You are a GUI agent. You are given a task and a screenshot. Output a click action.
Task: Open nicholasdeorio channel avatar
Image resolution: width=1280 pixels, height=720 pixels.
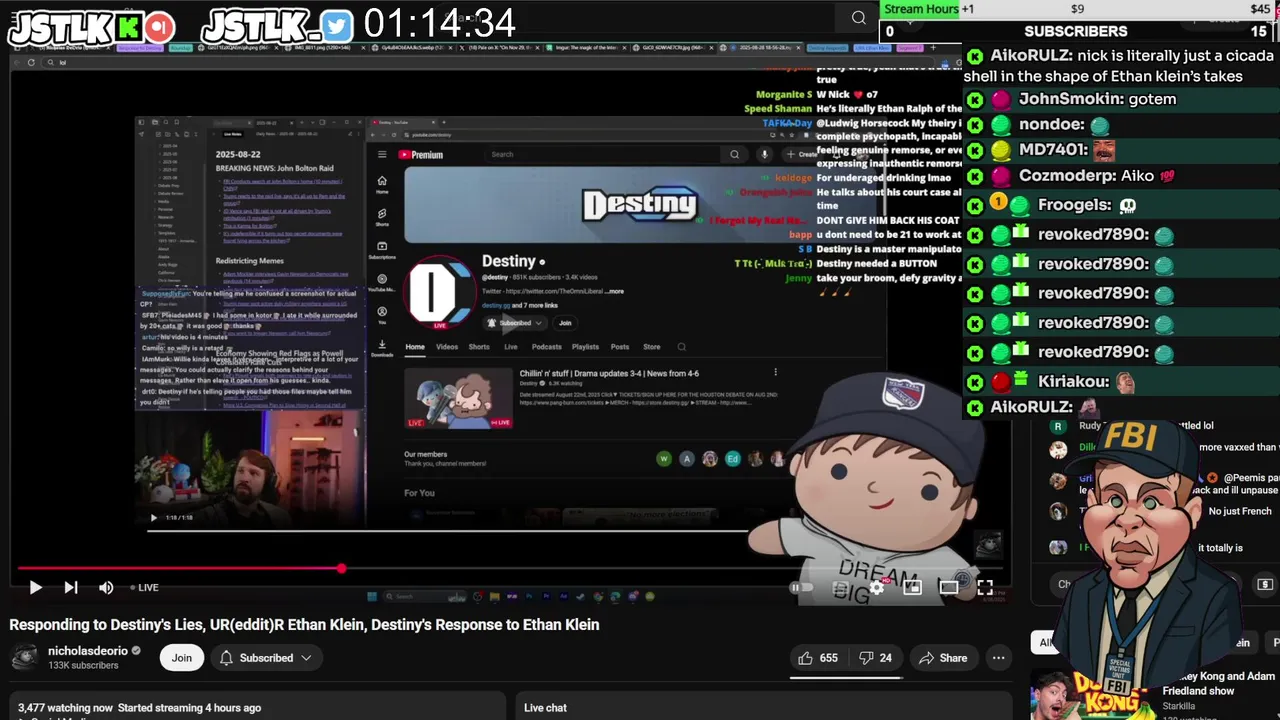[x=24, y=657]
